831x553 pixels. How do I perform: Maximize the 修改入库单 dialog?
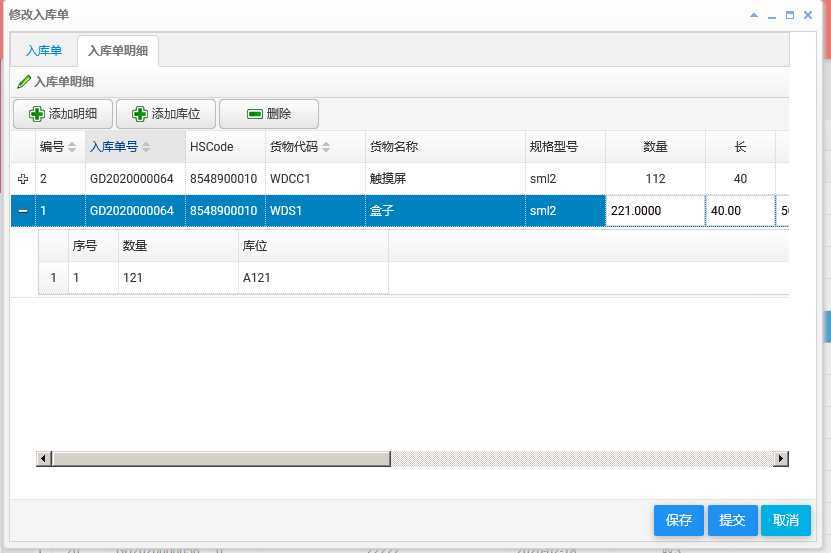pyautogui.click(x=790, y=15)
